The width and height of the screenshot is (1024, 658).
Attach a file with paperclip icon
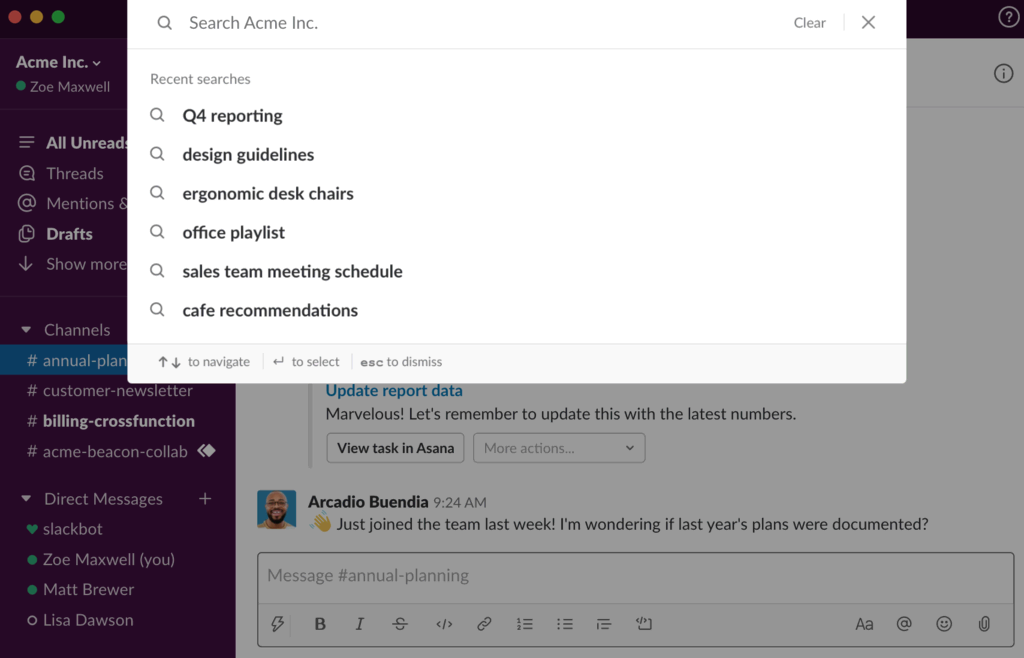click(984, 624)
